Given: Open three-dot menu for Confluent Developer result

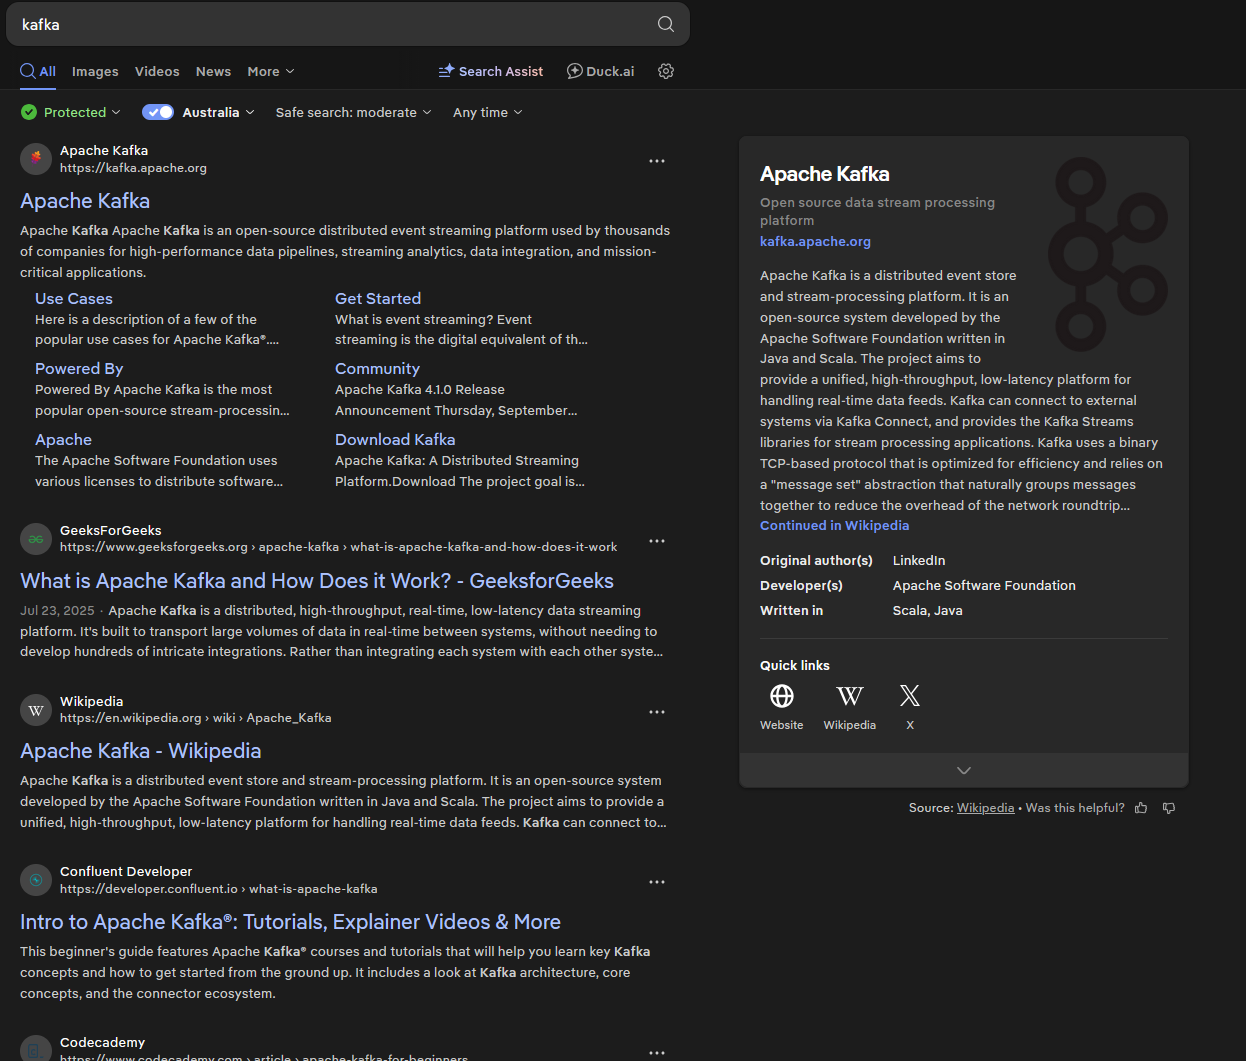Looking at the screenshot, I should [657, 882].
